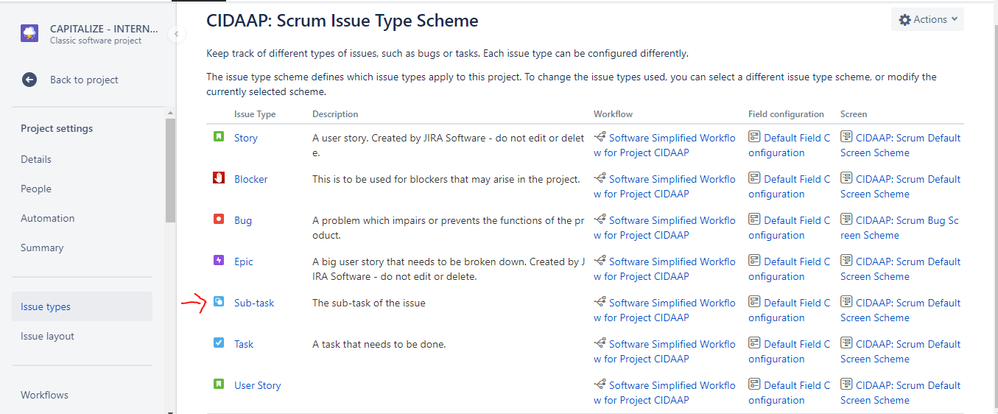Collapse the sidebar with the chevron button
The width and height of the screenshot is (998, 414).
click(177, 34)
